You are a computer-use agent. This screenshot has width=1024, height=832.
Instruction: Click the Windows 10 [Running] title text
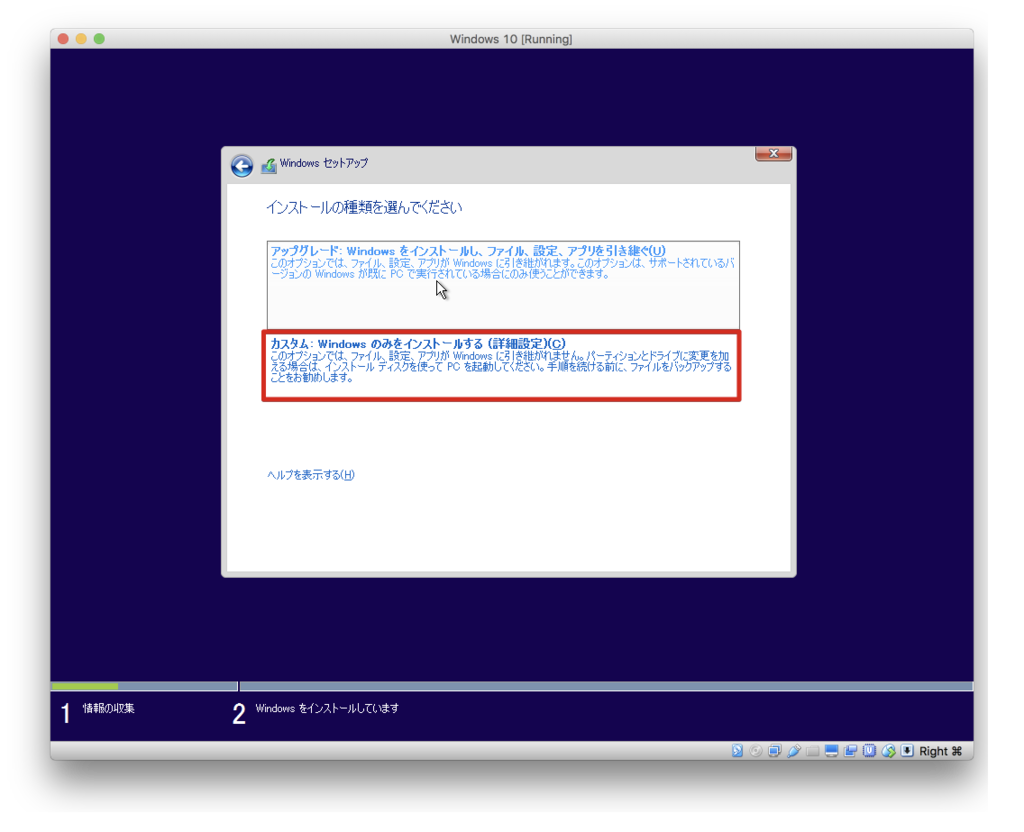pos(511,39)
